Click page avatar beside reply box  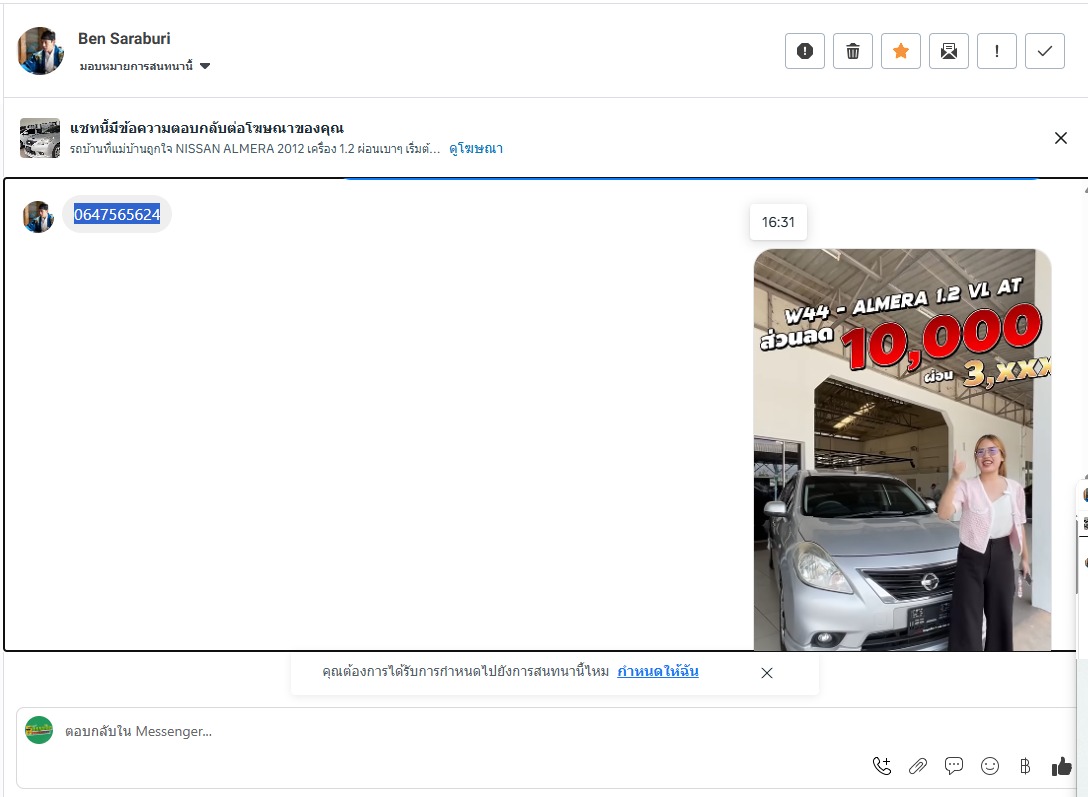(x=39, y=730)
